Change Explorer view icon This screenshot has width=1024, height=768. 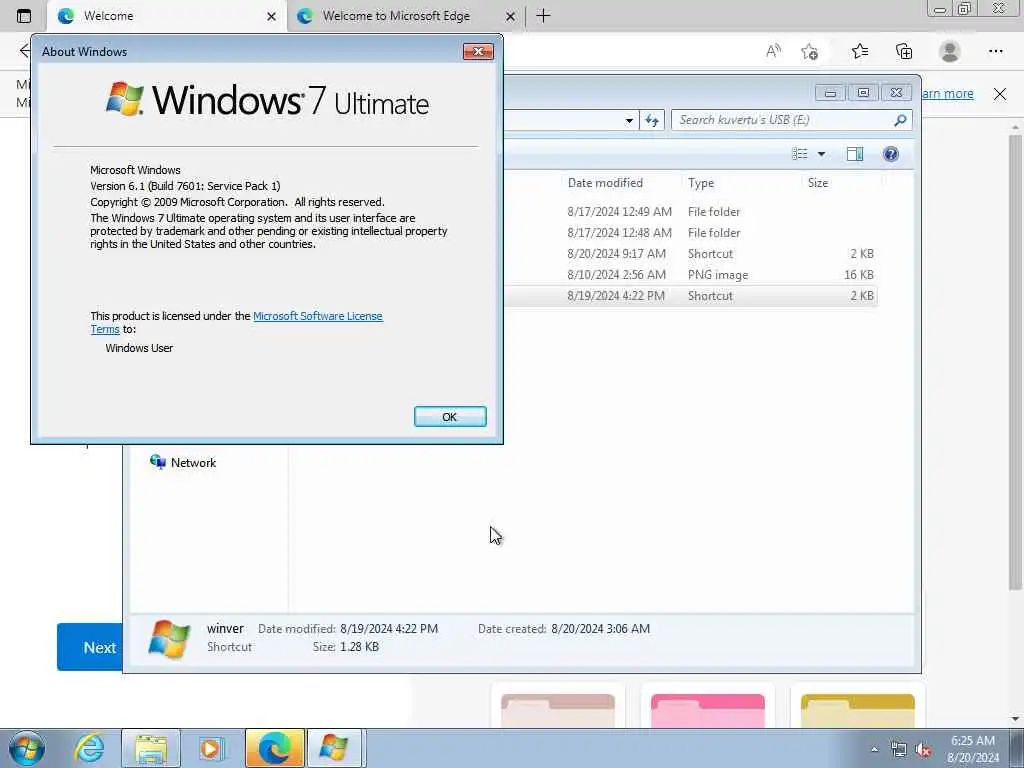pyautogui.click(x=800, y=153)
